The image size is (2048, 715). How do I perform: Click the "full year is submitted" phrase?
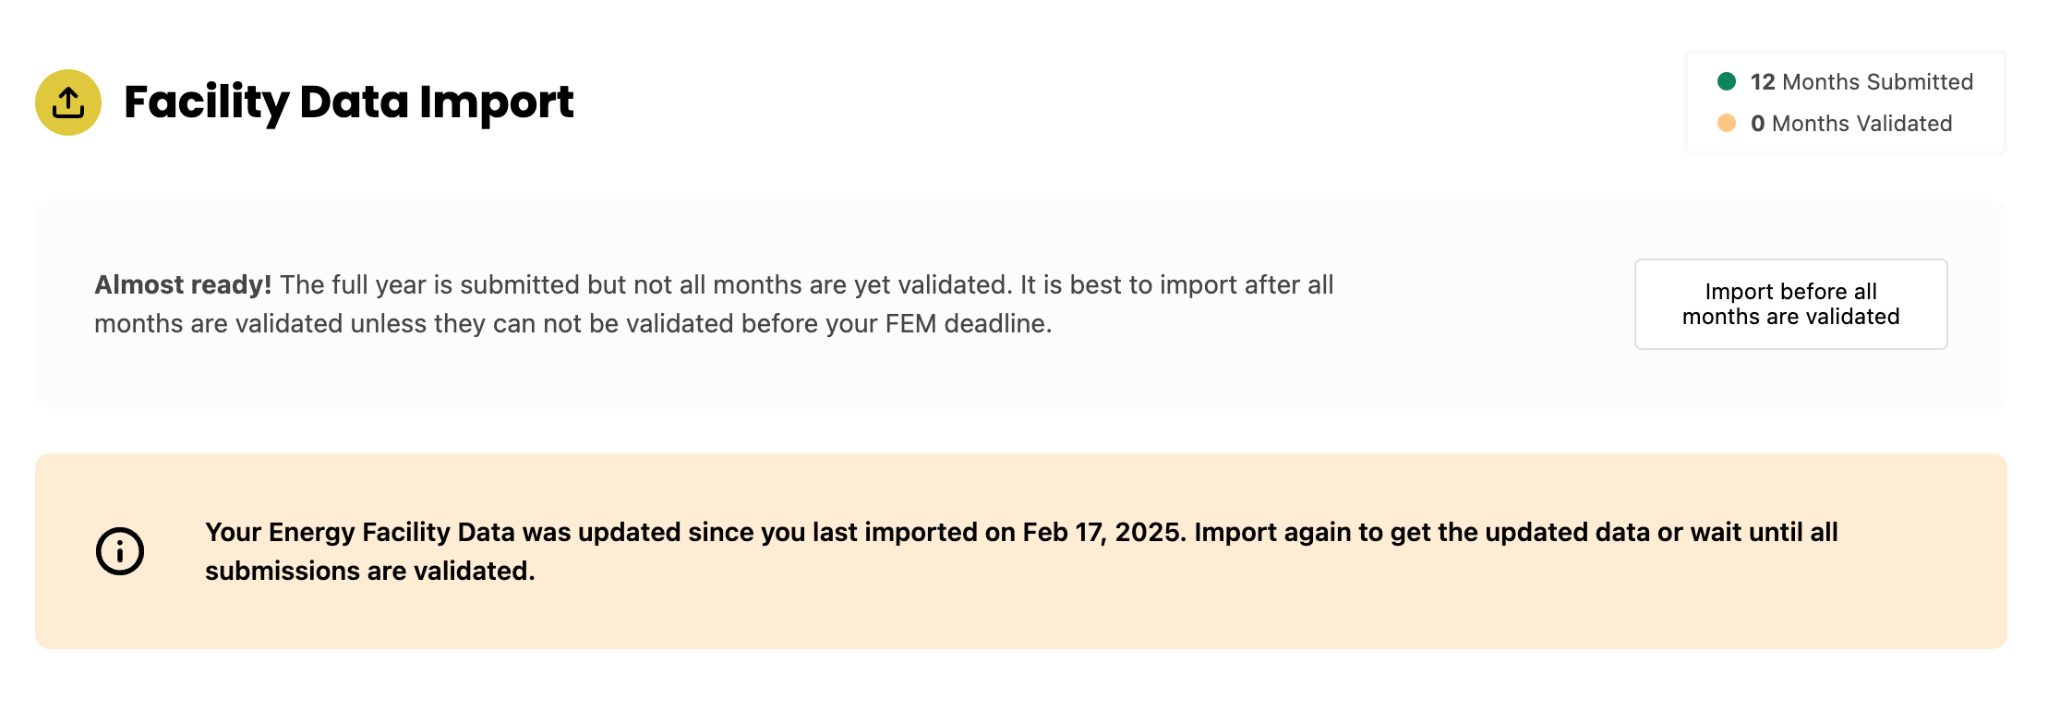tap(455, 285)
